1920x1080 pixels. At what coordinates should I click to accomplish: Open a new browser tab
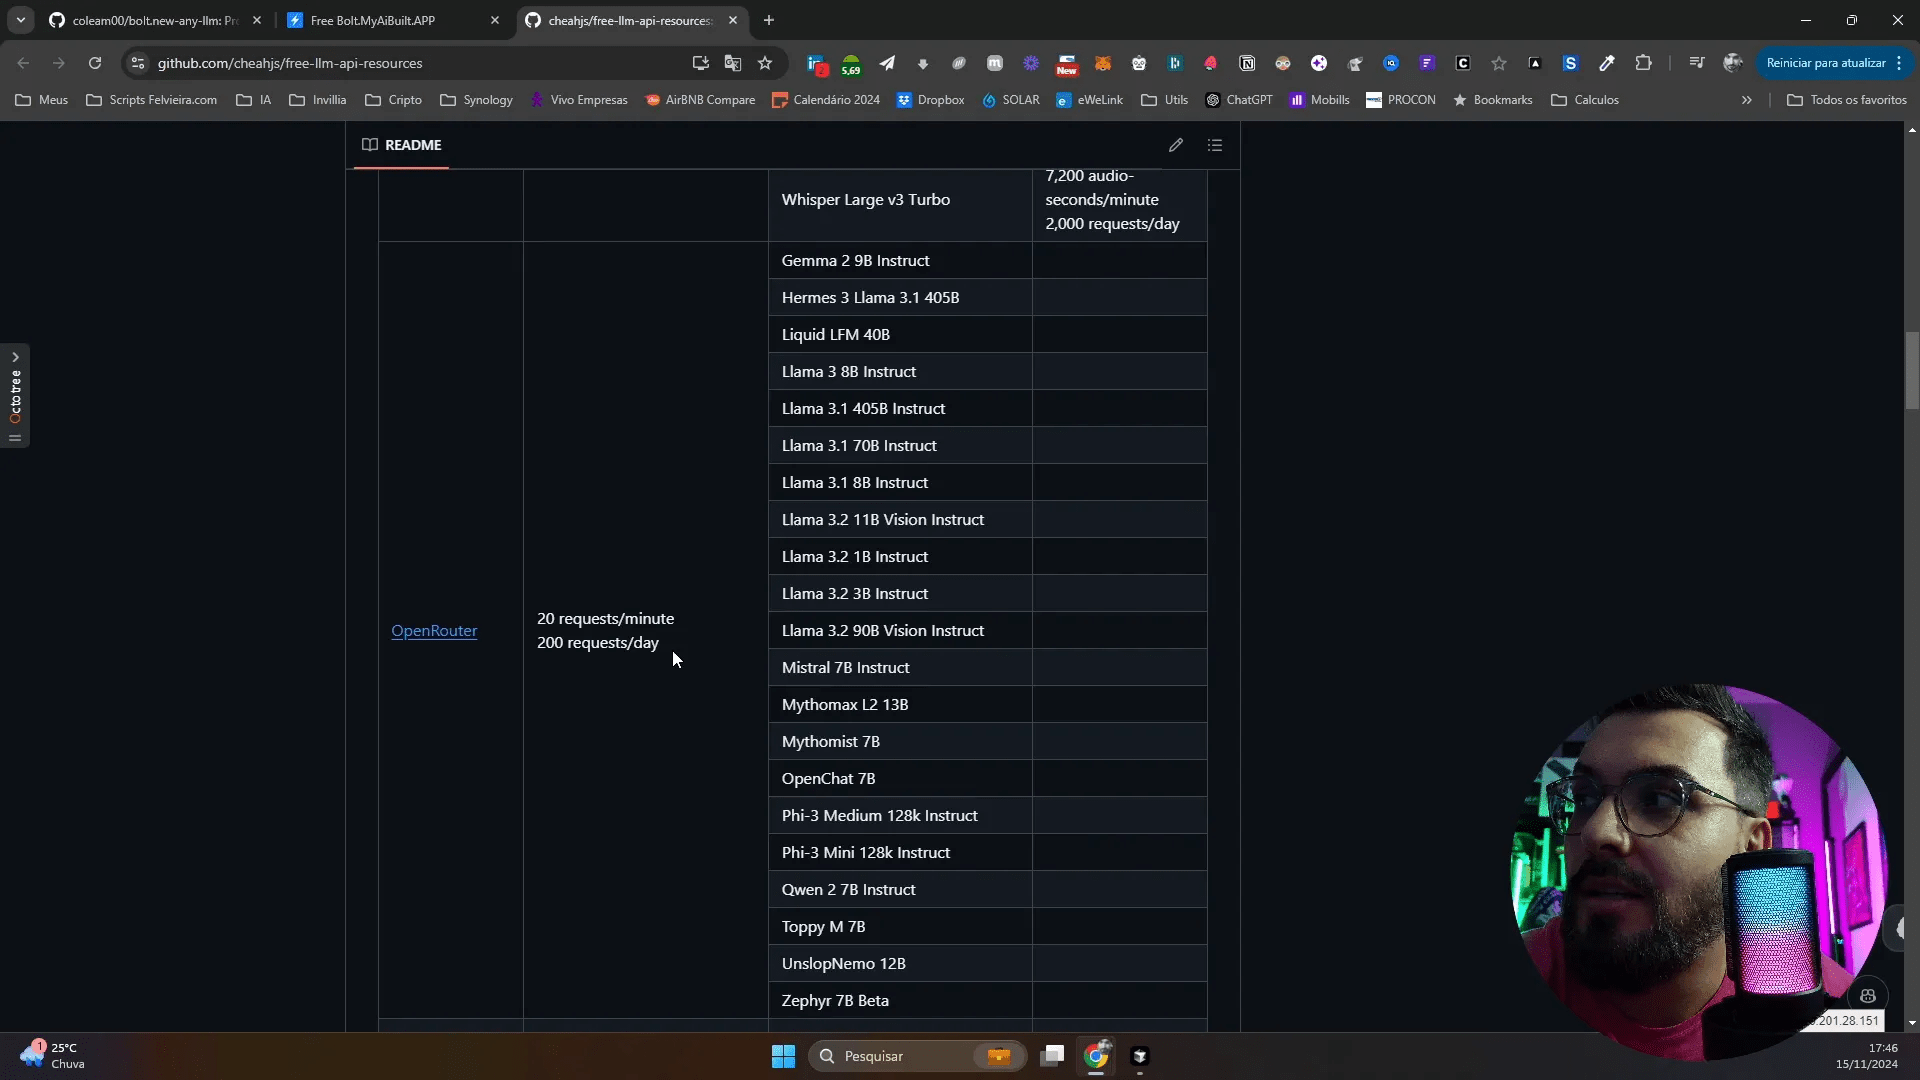click(x=768, y=20)
